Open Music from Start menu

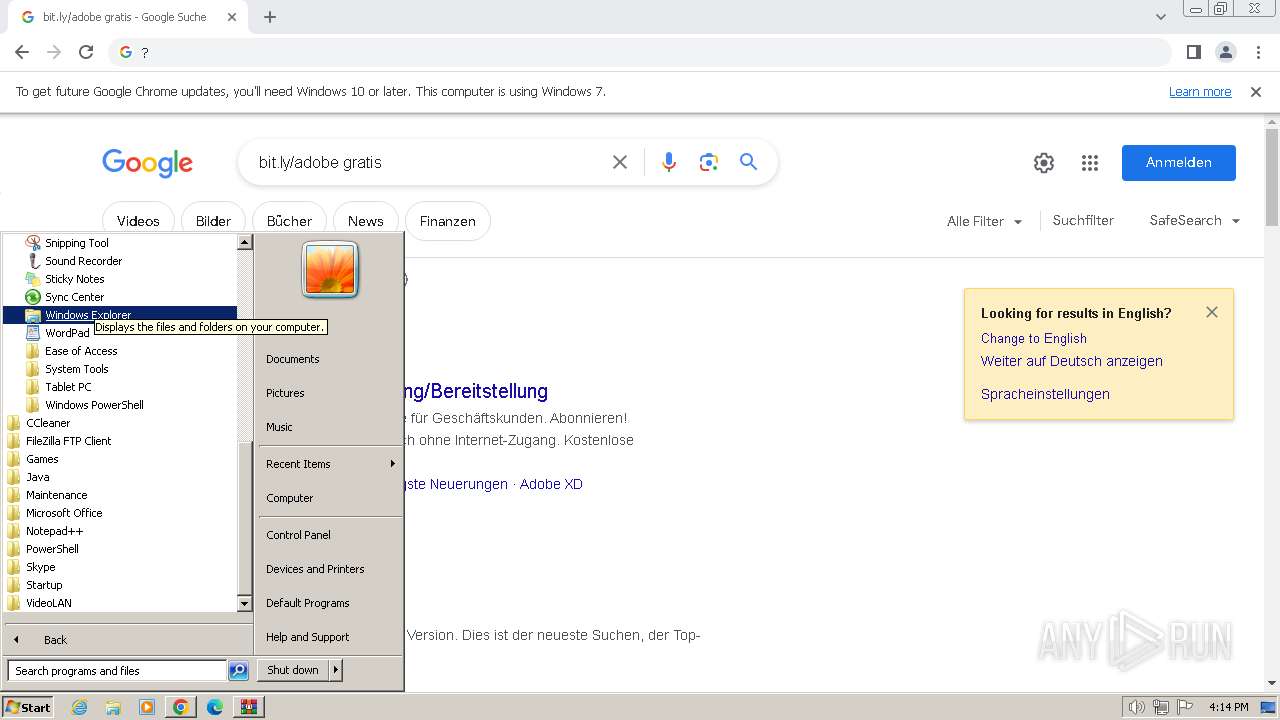tap(279, 427)
